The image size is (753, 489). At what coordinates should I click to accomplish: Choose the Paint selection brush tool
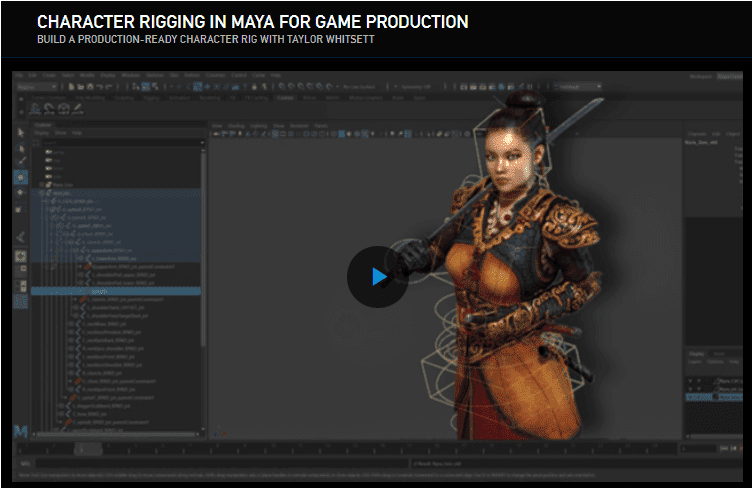[22, 161]
